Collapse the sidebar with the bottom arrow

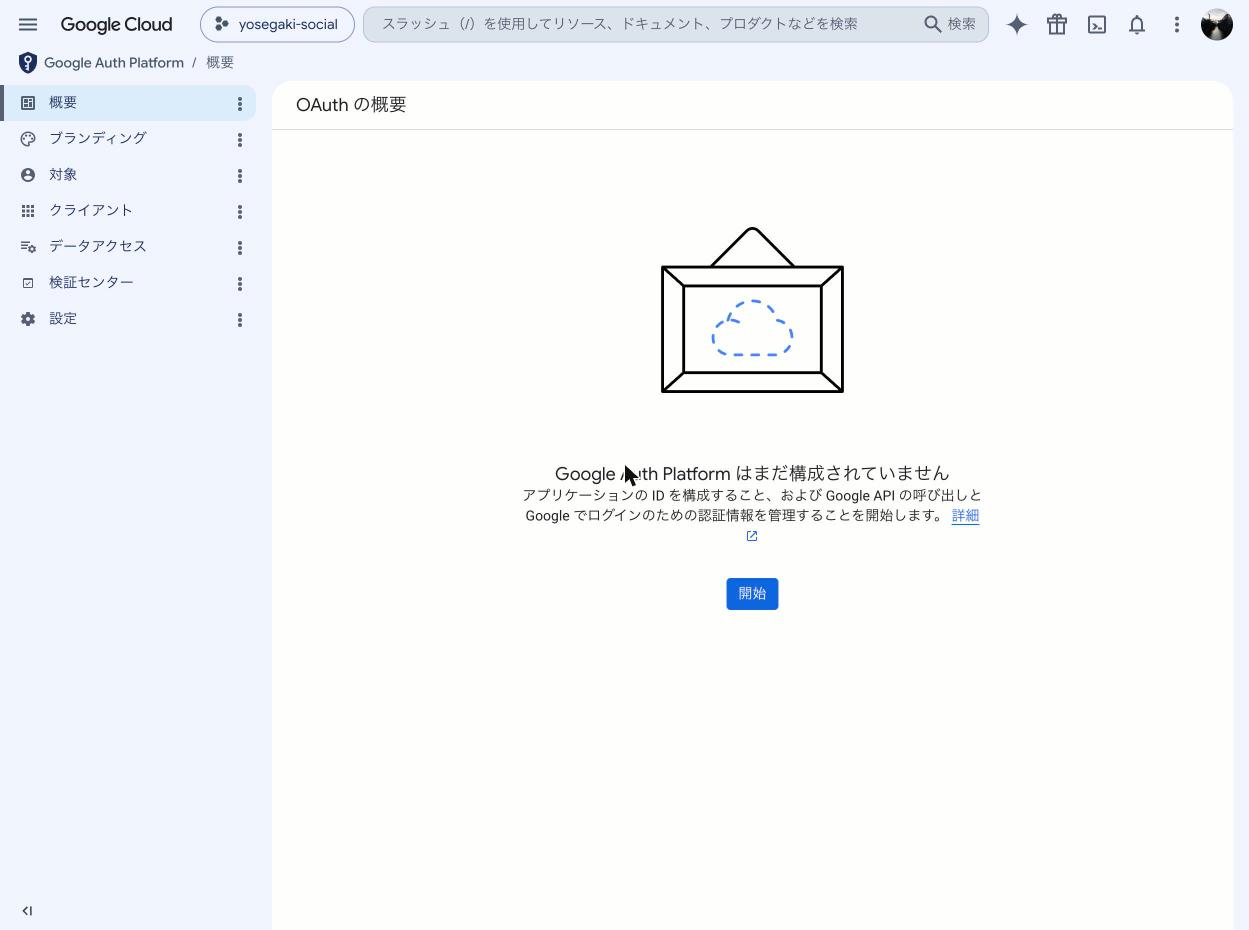click(27, 911)
